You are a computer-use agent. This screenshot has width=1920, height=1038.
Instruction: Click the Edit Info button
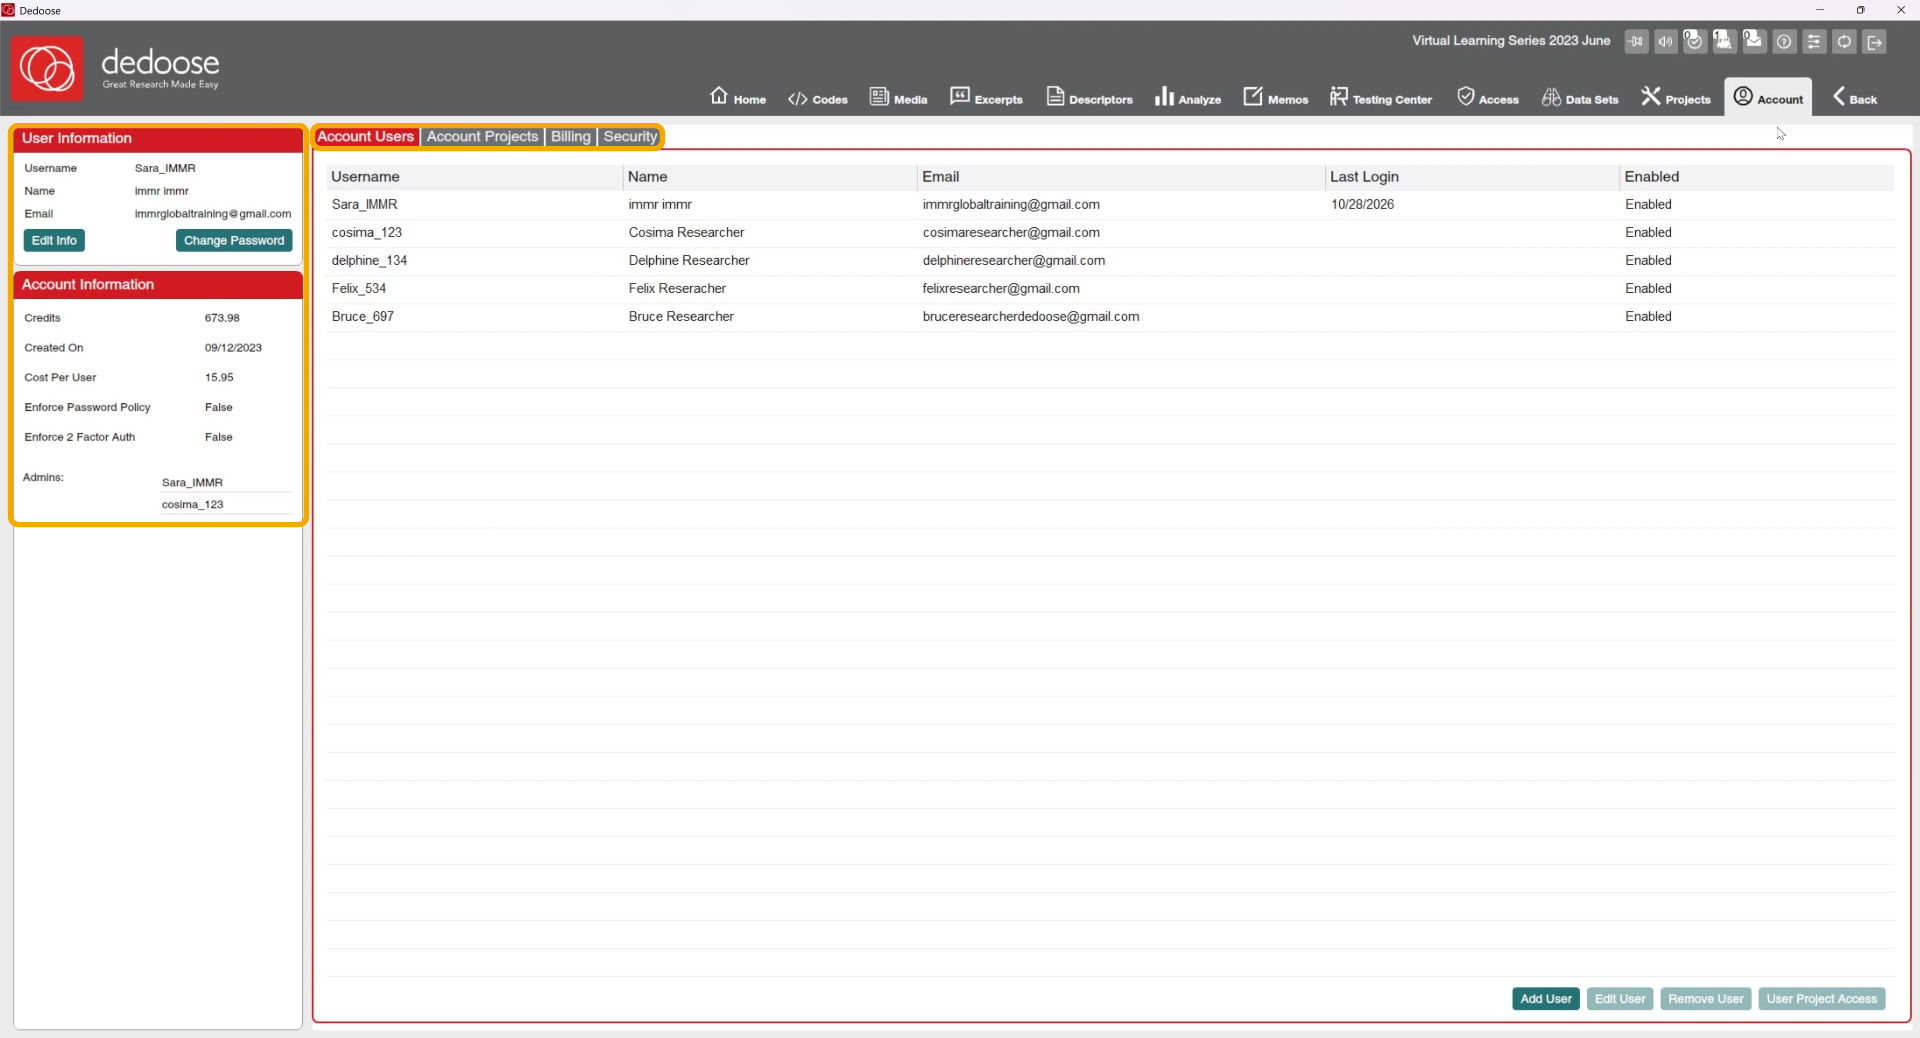[54, 241]
